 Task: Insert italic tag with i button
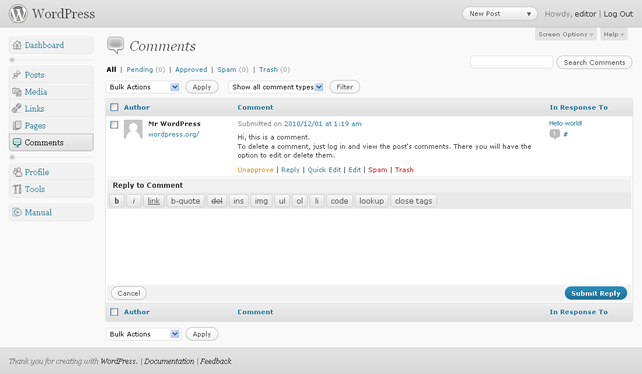pyautogui.click(x=133, y=201)
